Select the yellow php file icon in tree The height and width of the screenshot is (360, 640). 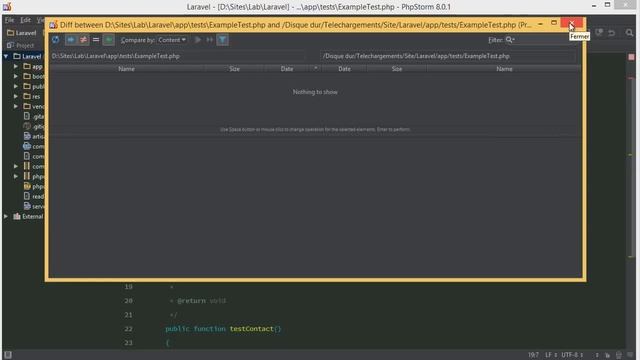(x=27, y=186)
